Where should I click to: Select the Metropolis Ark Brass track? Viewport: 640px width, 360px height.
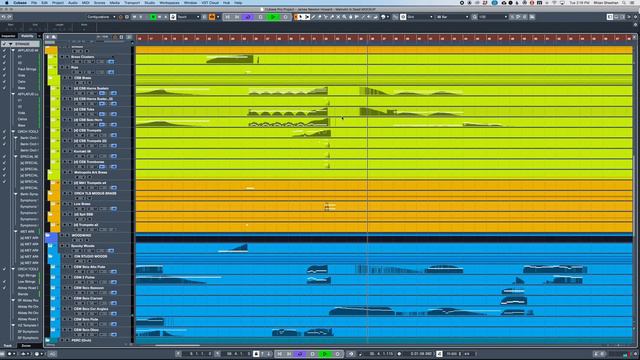tap(90, 172)
